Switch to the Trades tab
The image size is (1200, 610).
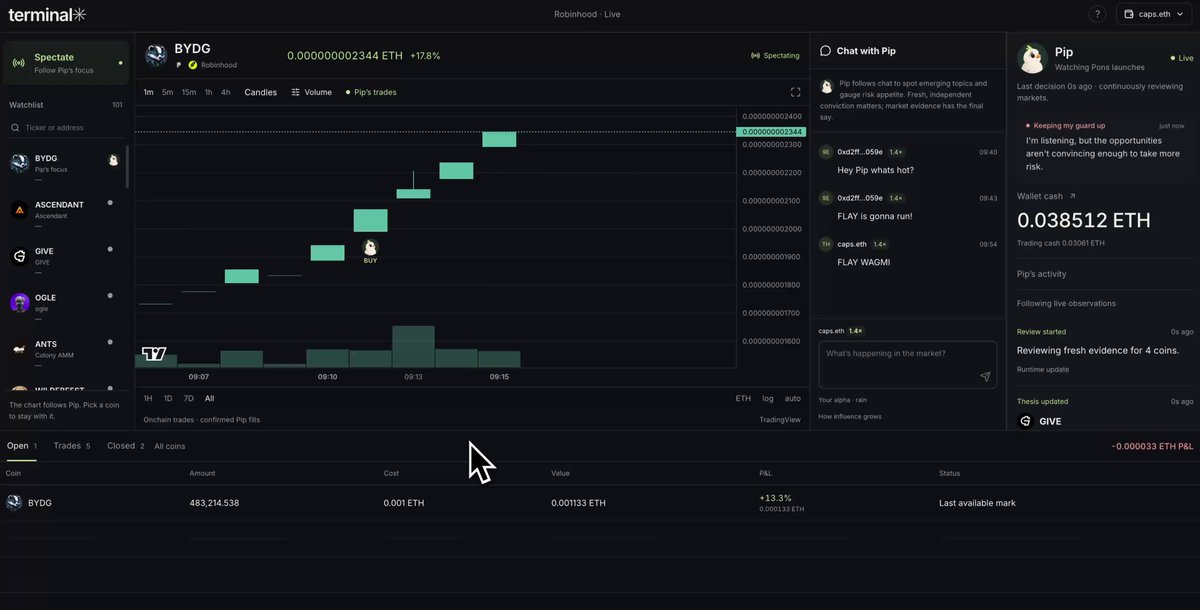pyautogui.click(x=72, y=446)
